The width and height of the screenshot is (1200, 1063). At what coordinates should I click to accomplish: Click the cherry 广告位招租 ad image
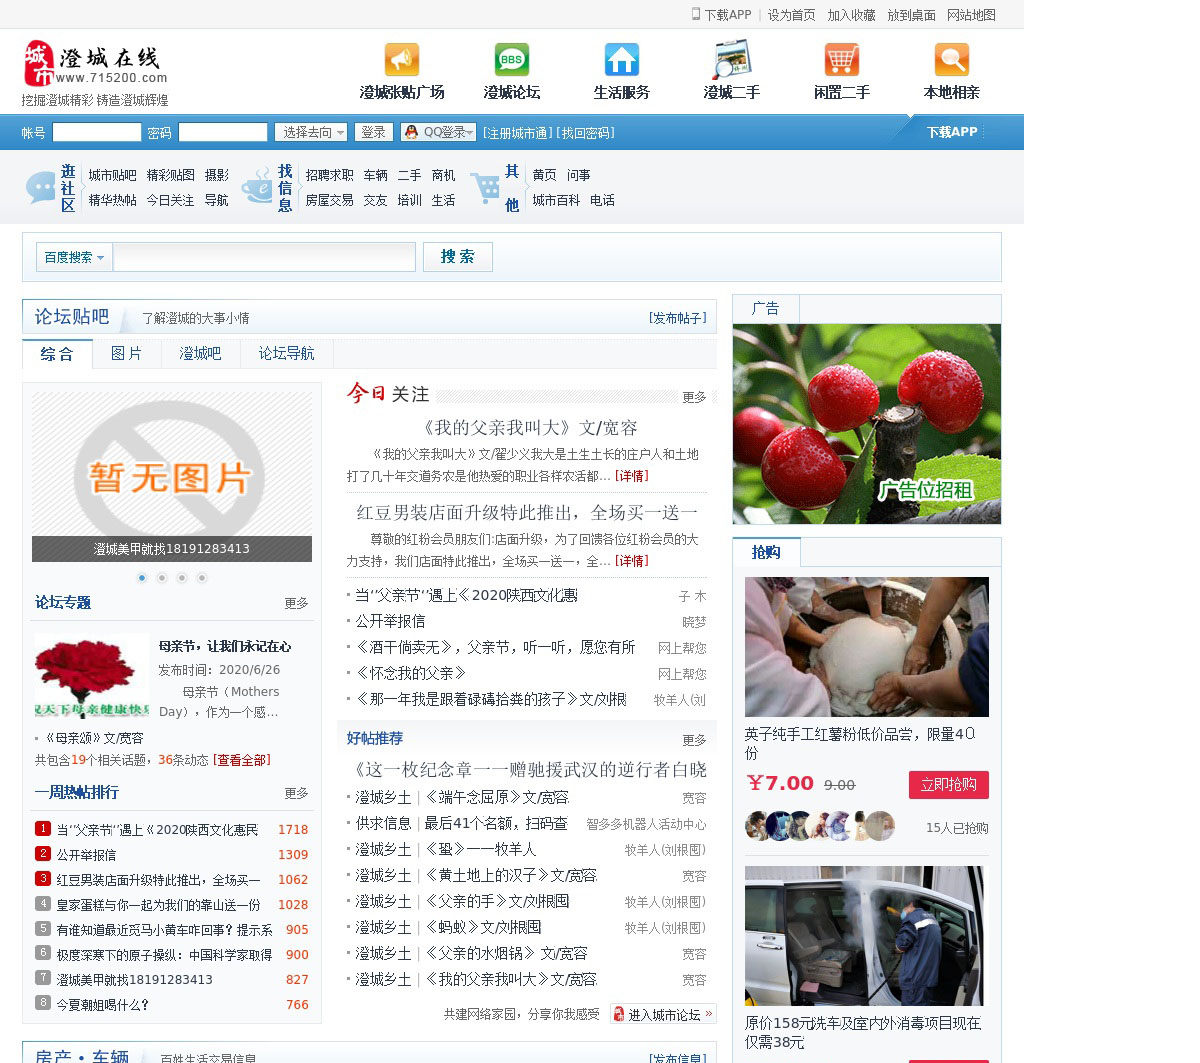click(x=866, y=424)
